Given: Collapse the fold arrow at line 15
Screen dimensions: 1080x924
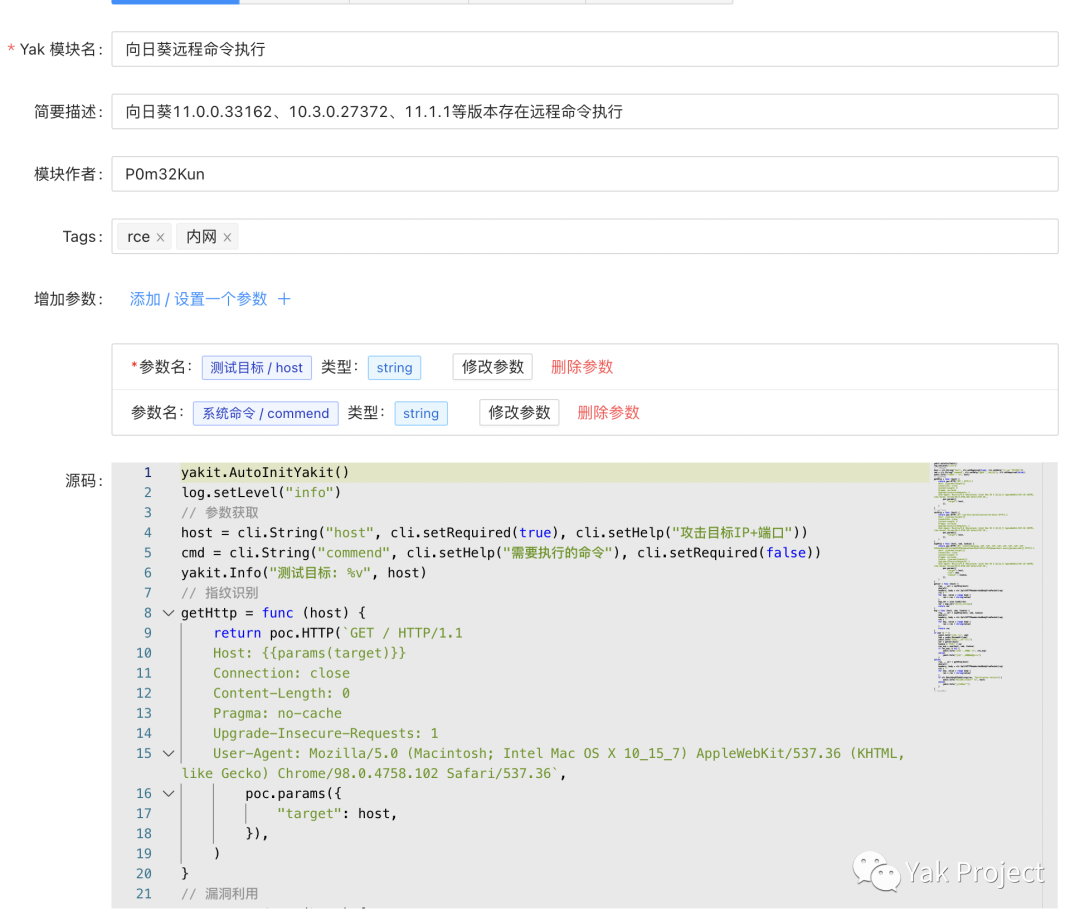Looking at the screenshot, I should pos(168,753).
